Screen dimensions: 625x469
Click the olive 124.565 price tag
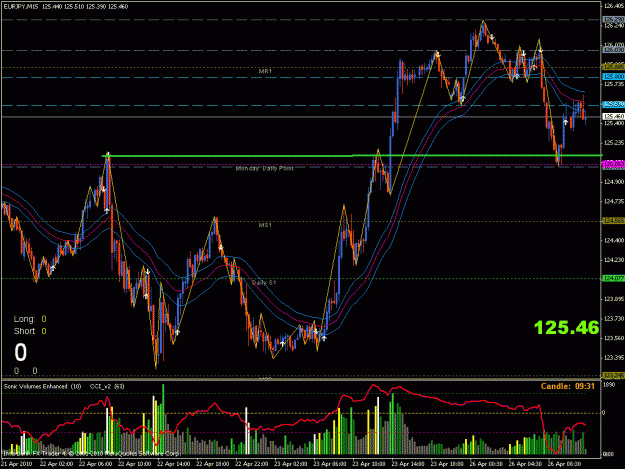click(613, 221)
